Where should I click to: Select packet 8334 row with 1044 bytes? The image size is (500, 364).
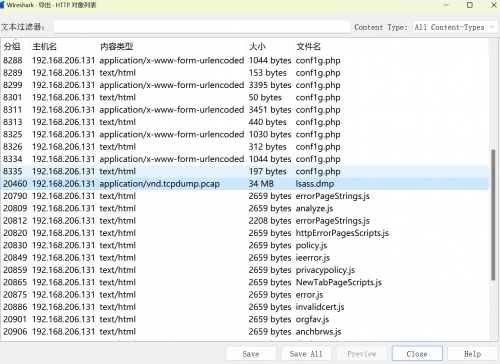[245, 159]
